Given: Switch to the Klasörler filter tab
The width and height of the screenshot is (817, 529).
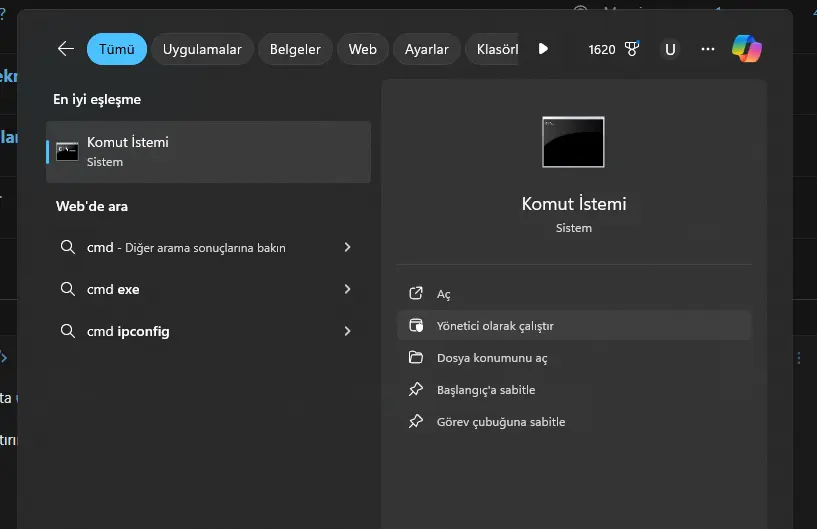Looking at the screenshot, I should [x=492, y=49].
